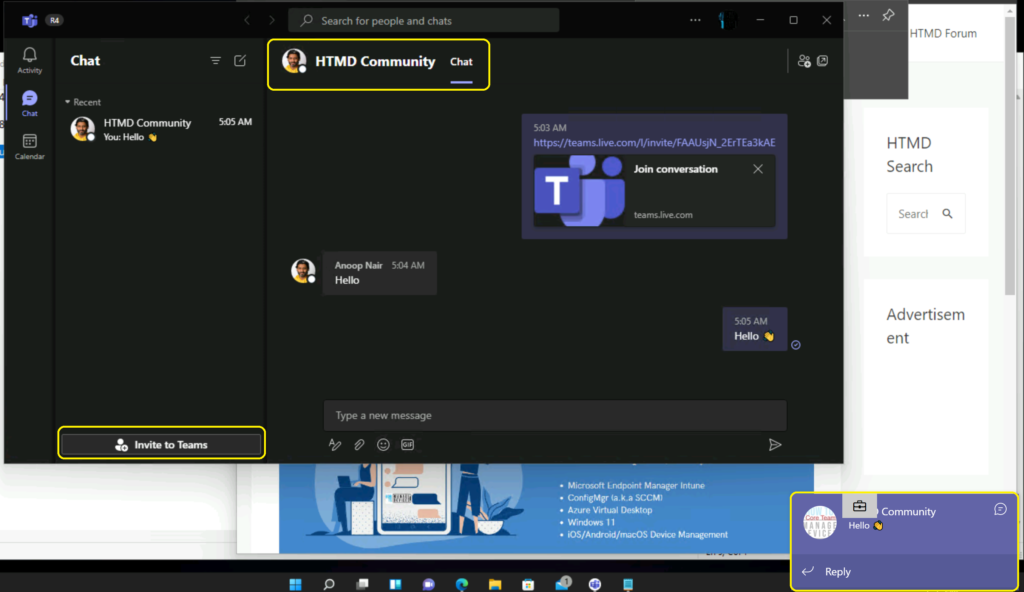
Task: Click the briefcase icon on notification toast
Action: (859, 506)
